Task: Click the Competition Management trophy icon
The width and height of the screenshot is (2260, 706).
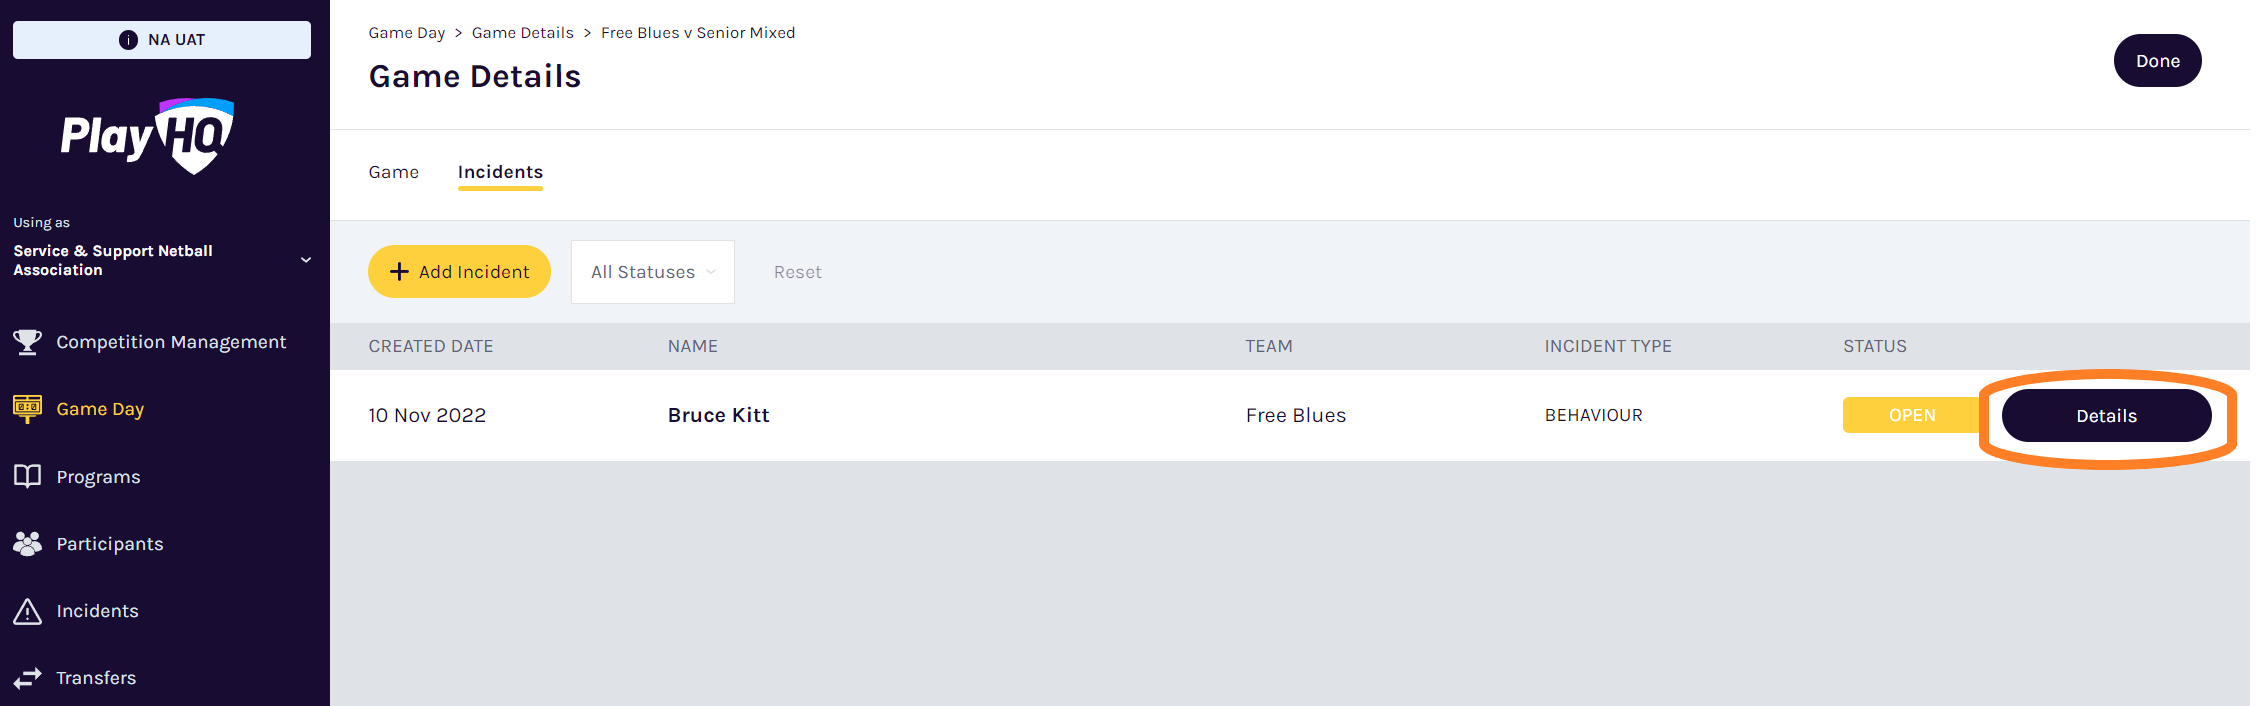Action: [27, 342]
